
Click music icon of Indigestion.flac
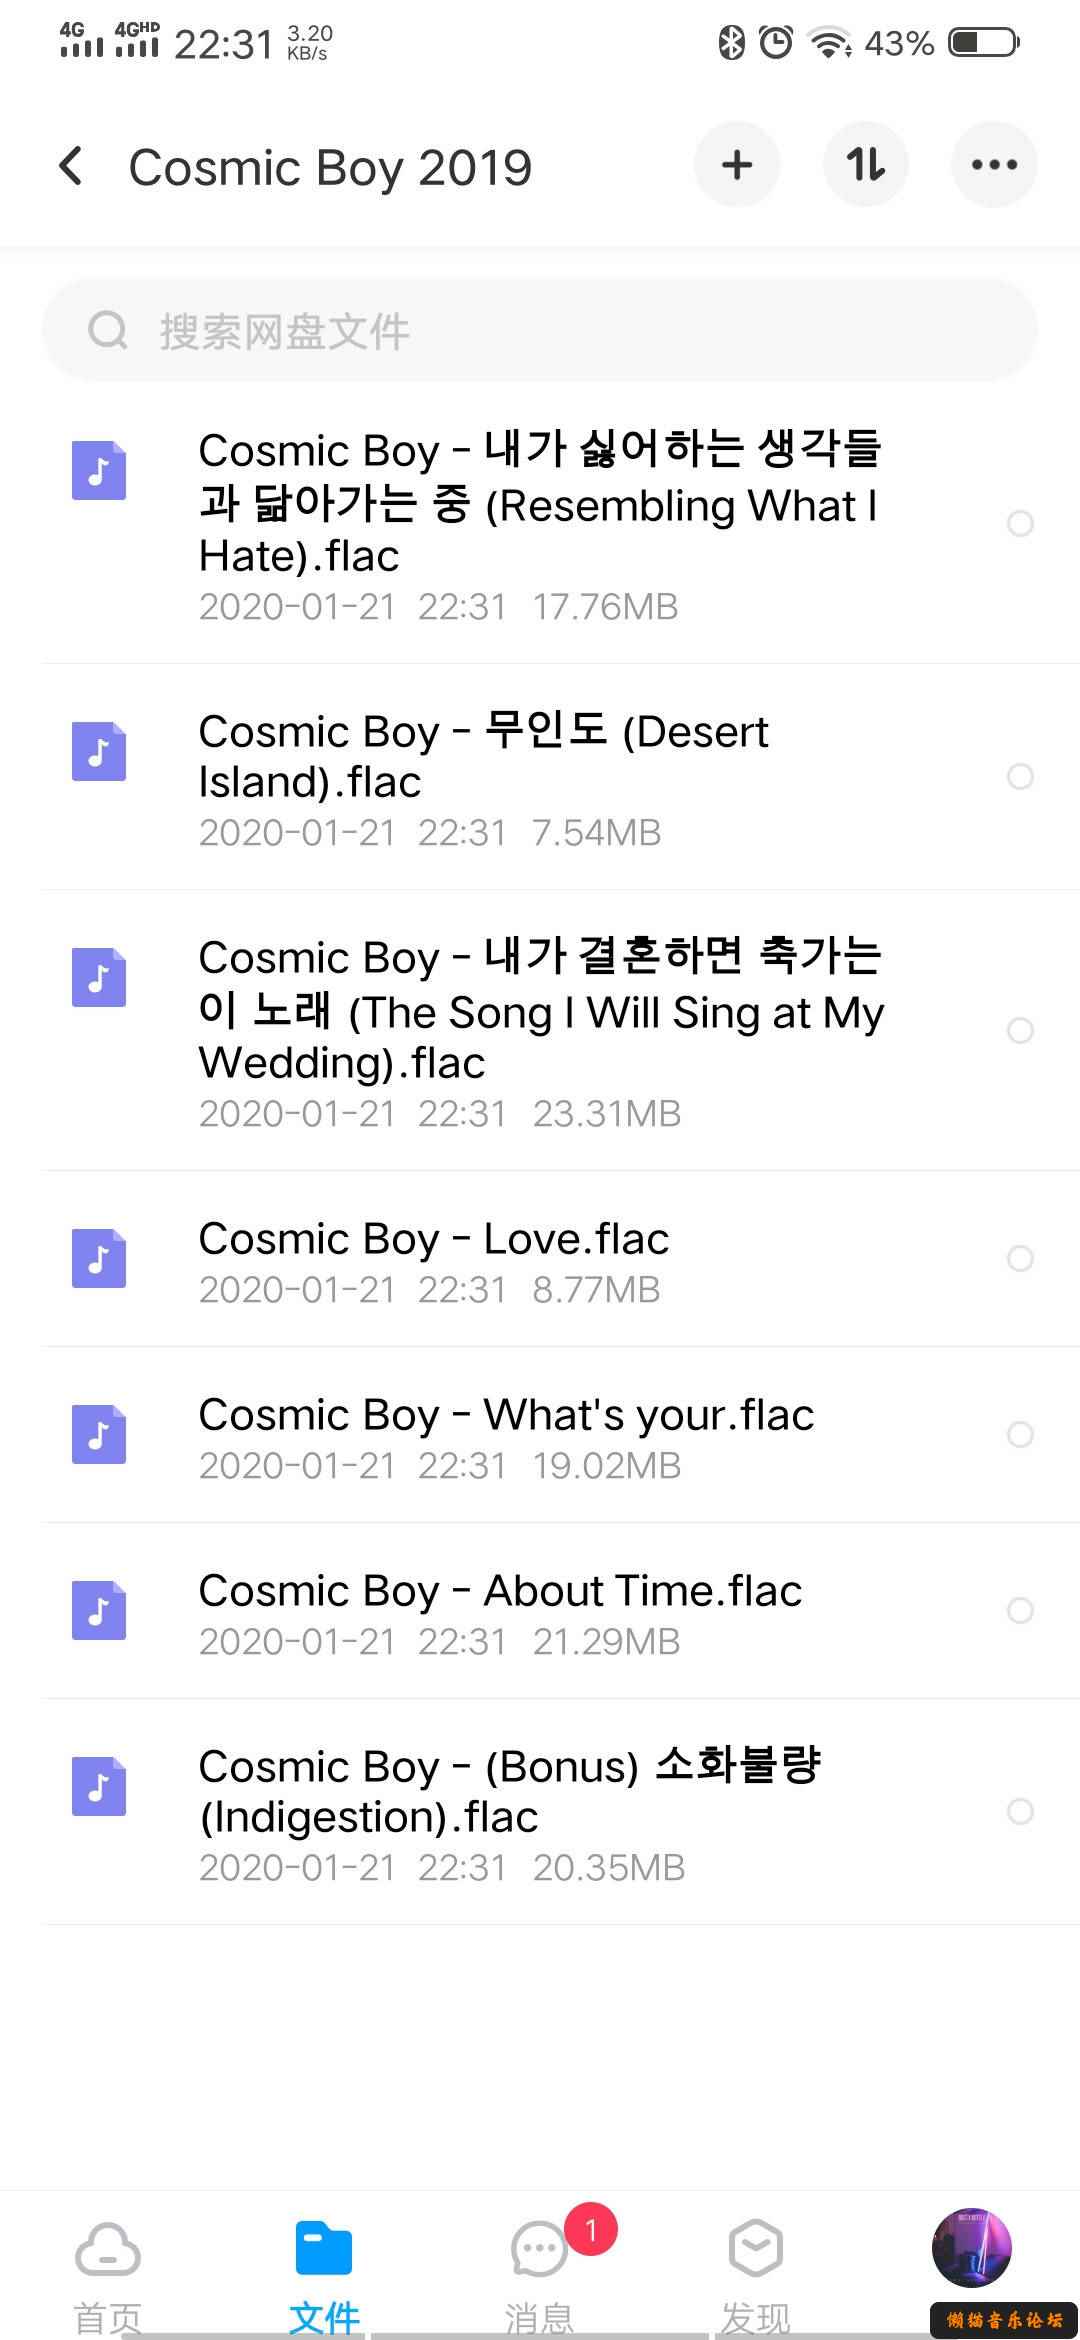click(x=99, y=1786)
